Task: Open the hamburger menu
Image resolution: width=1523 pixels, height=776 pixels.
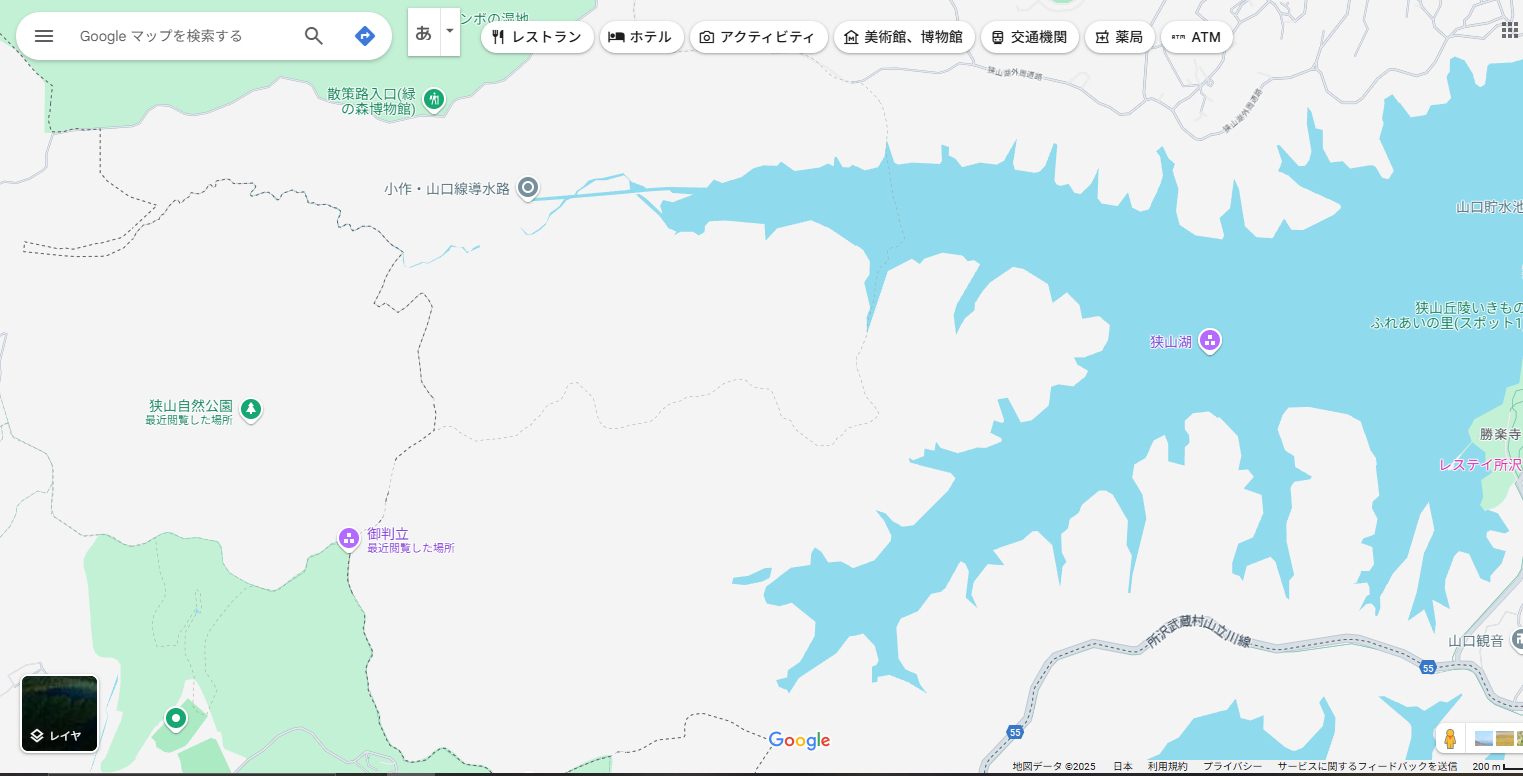Action: (x=43, y=36)
